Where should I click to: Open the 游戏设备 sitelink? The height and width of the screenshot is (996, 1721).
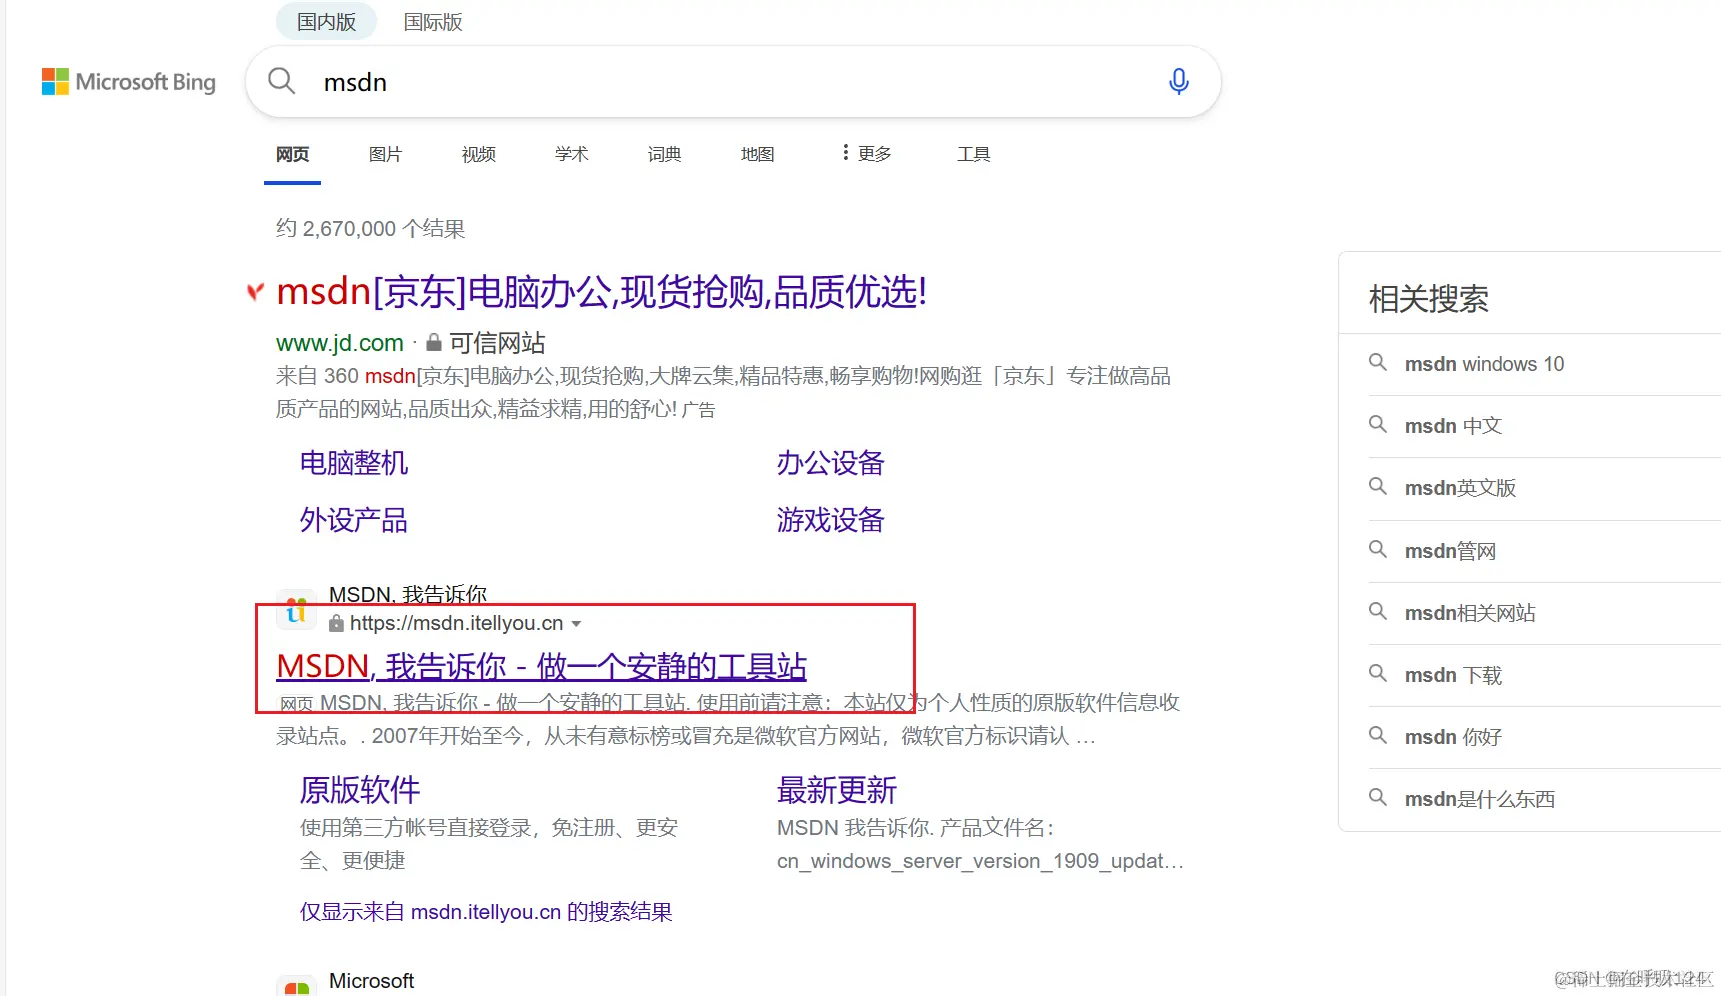click(831, 520)
